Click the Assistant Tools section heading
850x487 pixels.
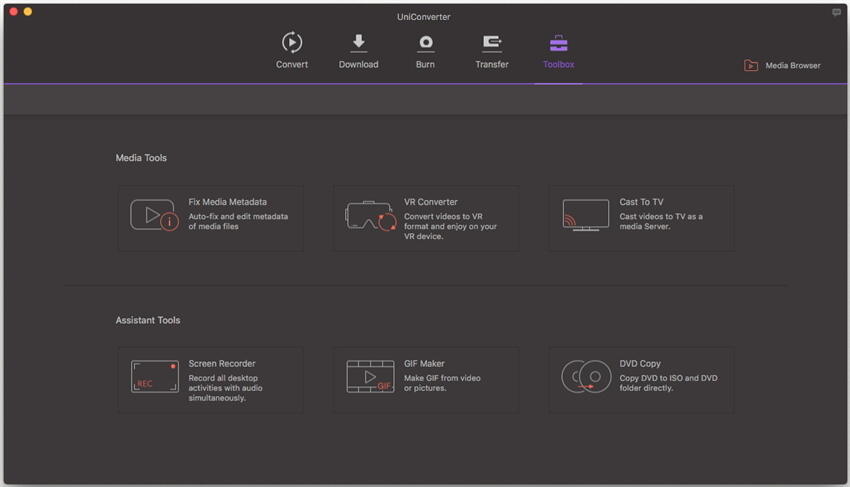(147, 320)
